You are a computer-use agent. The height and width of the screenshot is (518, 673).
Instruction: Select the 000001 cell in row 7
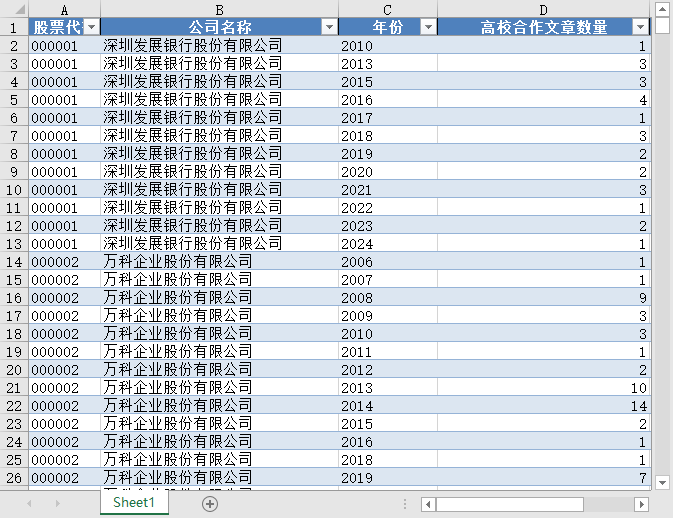coord(64,136)
